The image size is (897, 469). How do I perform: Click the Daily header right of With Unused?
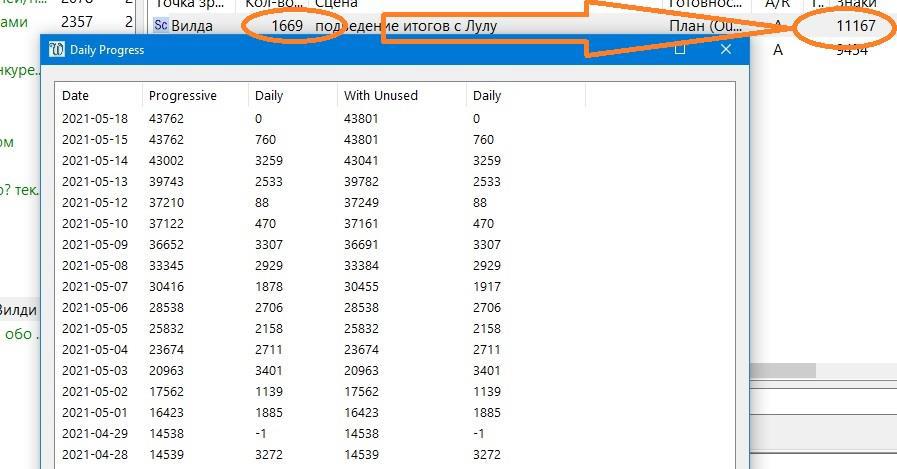(487, 96)
